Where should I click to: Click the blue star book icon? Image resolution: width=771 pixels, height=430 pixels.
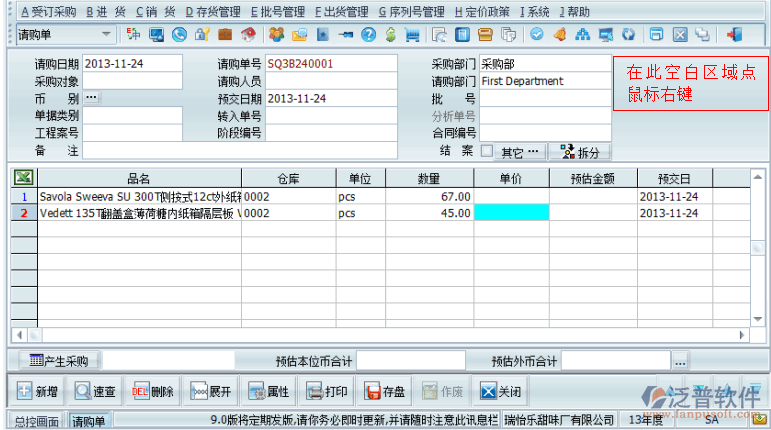point(323,34)
